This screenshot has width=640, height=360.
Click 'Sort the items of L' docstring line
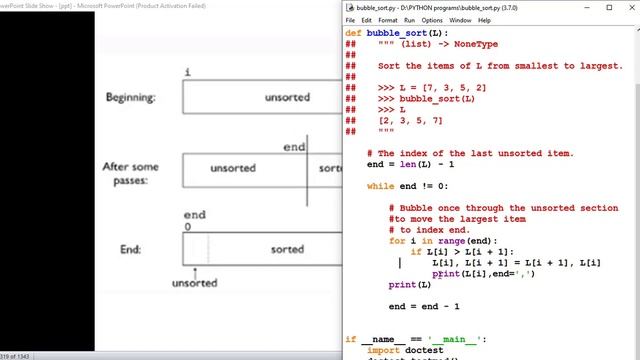click(x=500, y=66)
